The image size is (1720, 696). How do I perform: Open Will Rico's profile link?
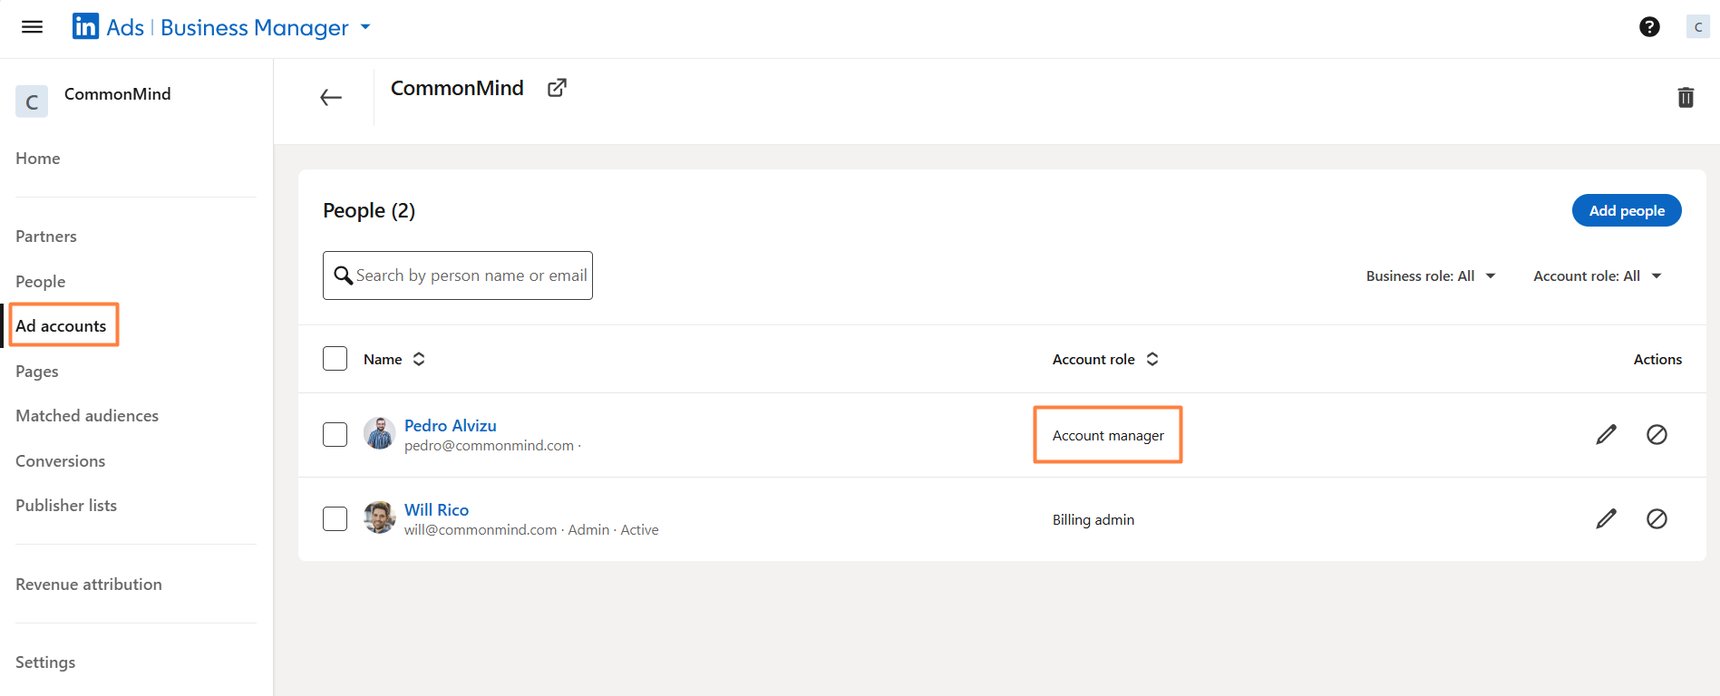tap(436, 509)
